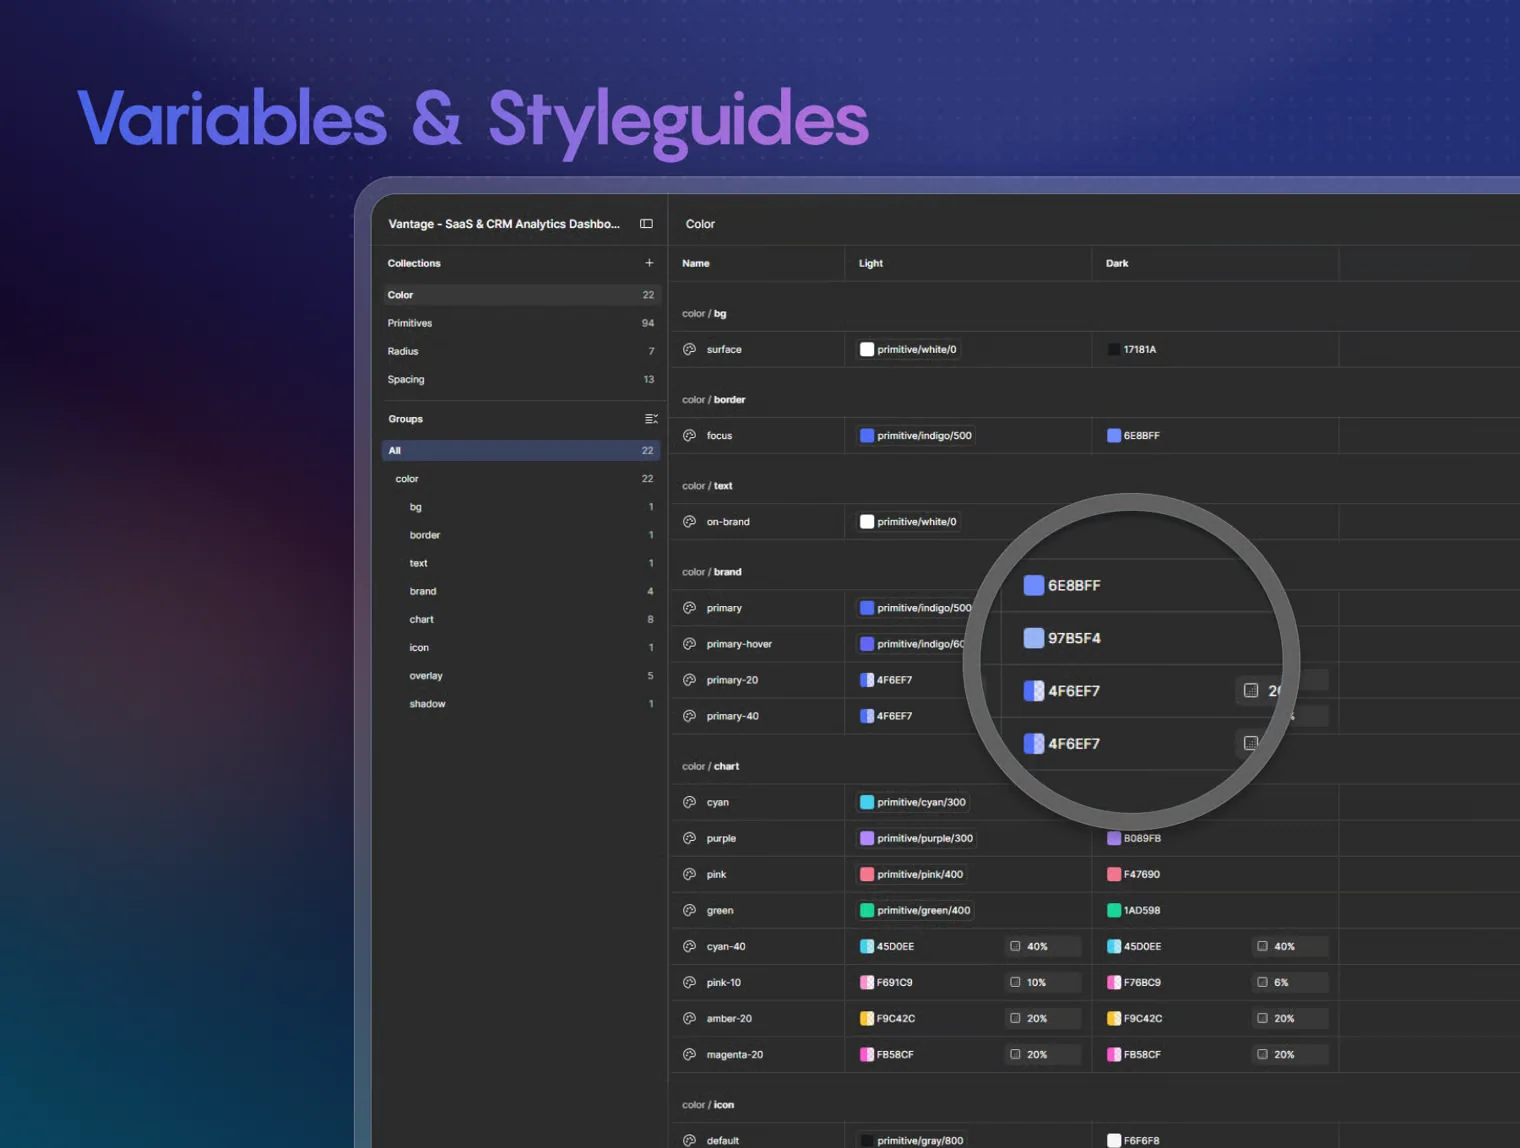Viewport: 1520px width, 1148px height.
Task: Select the overlay group
Action: pyautogui.click(x=521, y=675)
